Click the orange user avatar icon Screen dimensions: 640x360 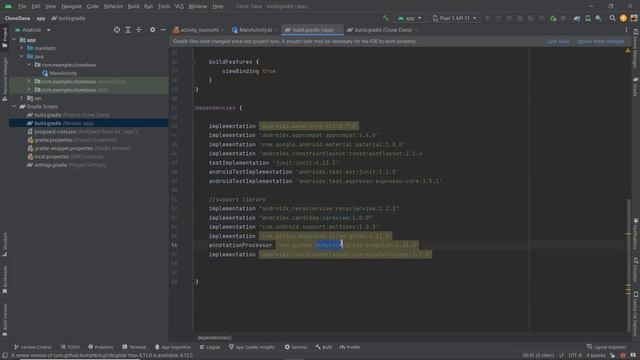click(623, 18)
